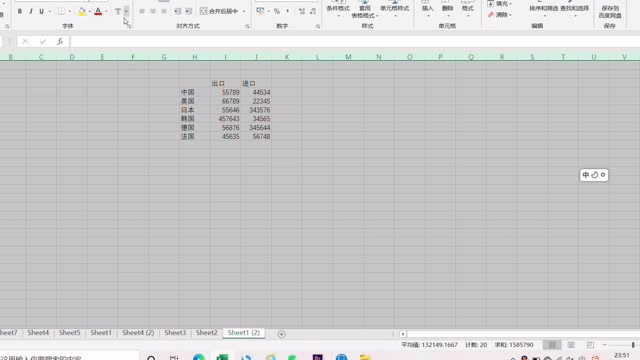Open alignment settings dialog launcher
The width and height of the screenshot is (640, 360).
pos(247,26)
